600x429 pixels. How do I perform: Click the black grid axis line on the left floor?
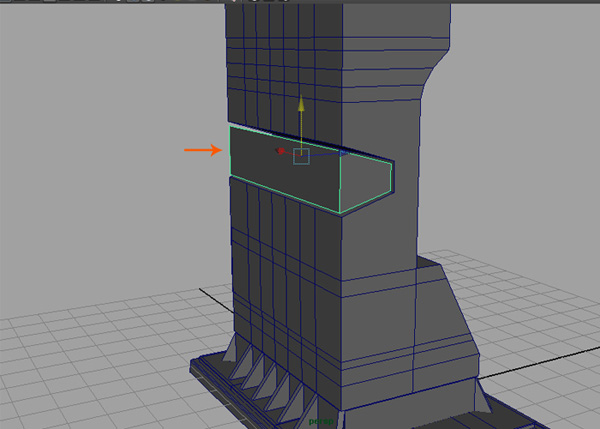pyautogui.click(x=215, y=296)
